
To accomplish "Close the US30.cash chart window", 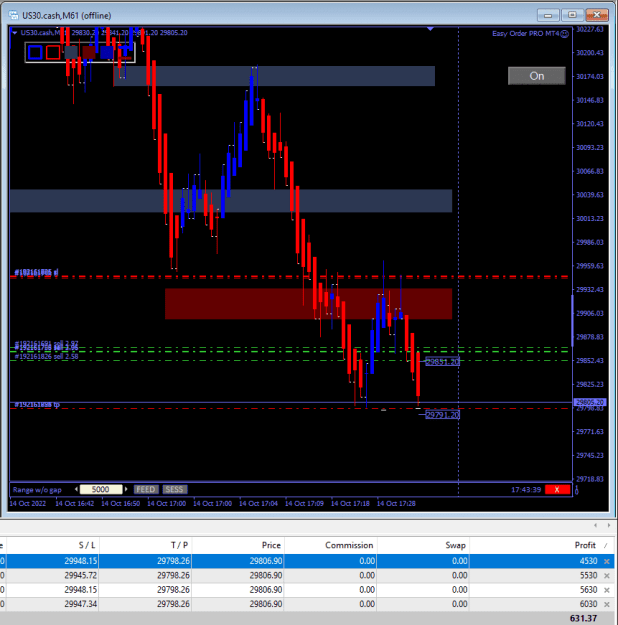I will pos(597,15).
